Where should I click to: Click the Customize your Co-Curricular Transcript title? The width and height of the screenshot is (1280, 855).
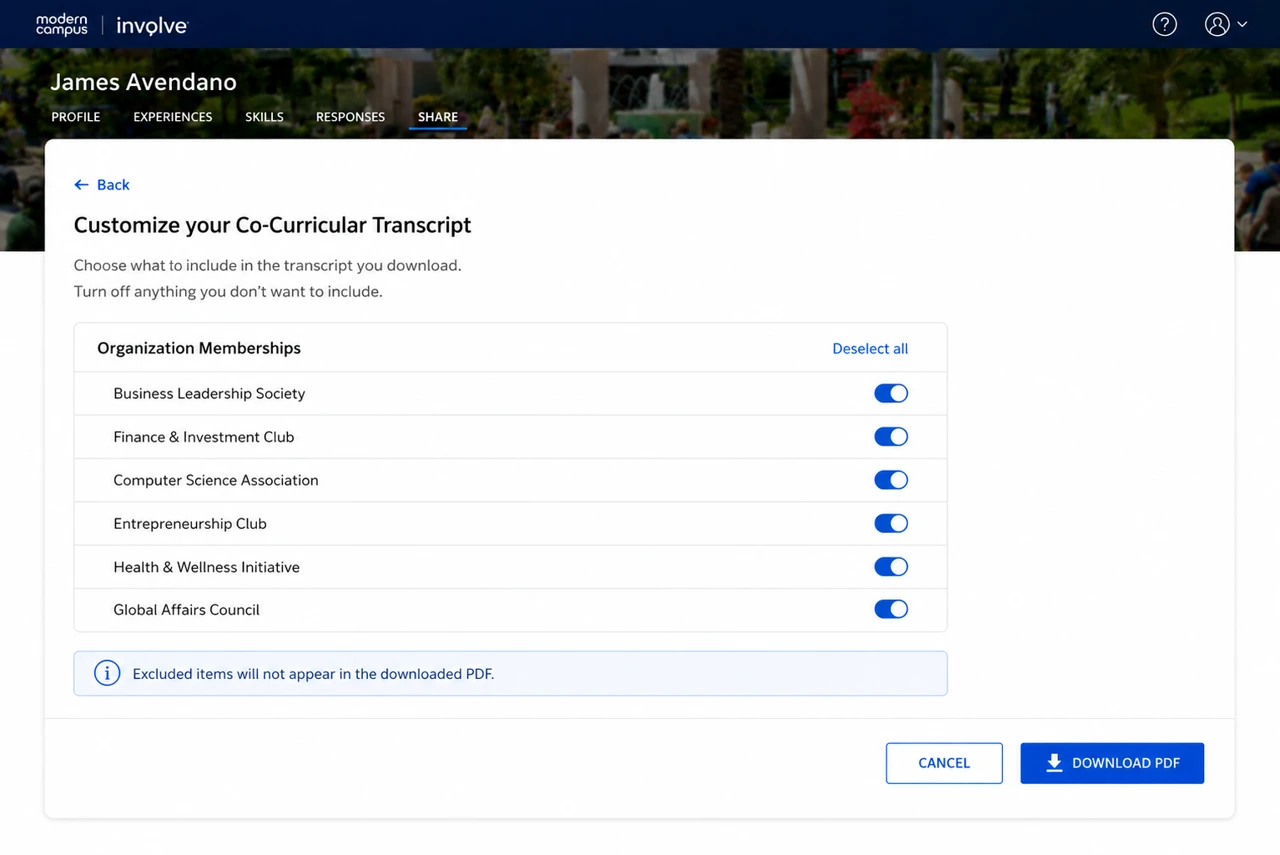click(272, 225)
